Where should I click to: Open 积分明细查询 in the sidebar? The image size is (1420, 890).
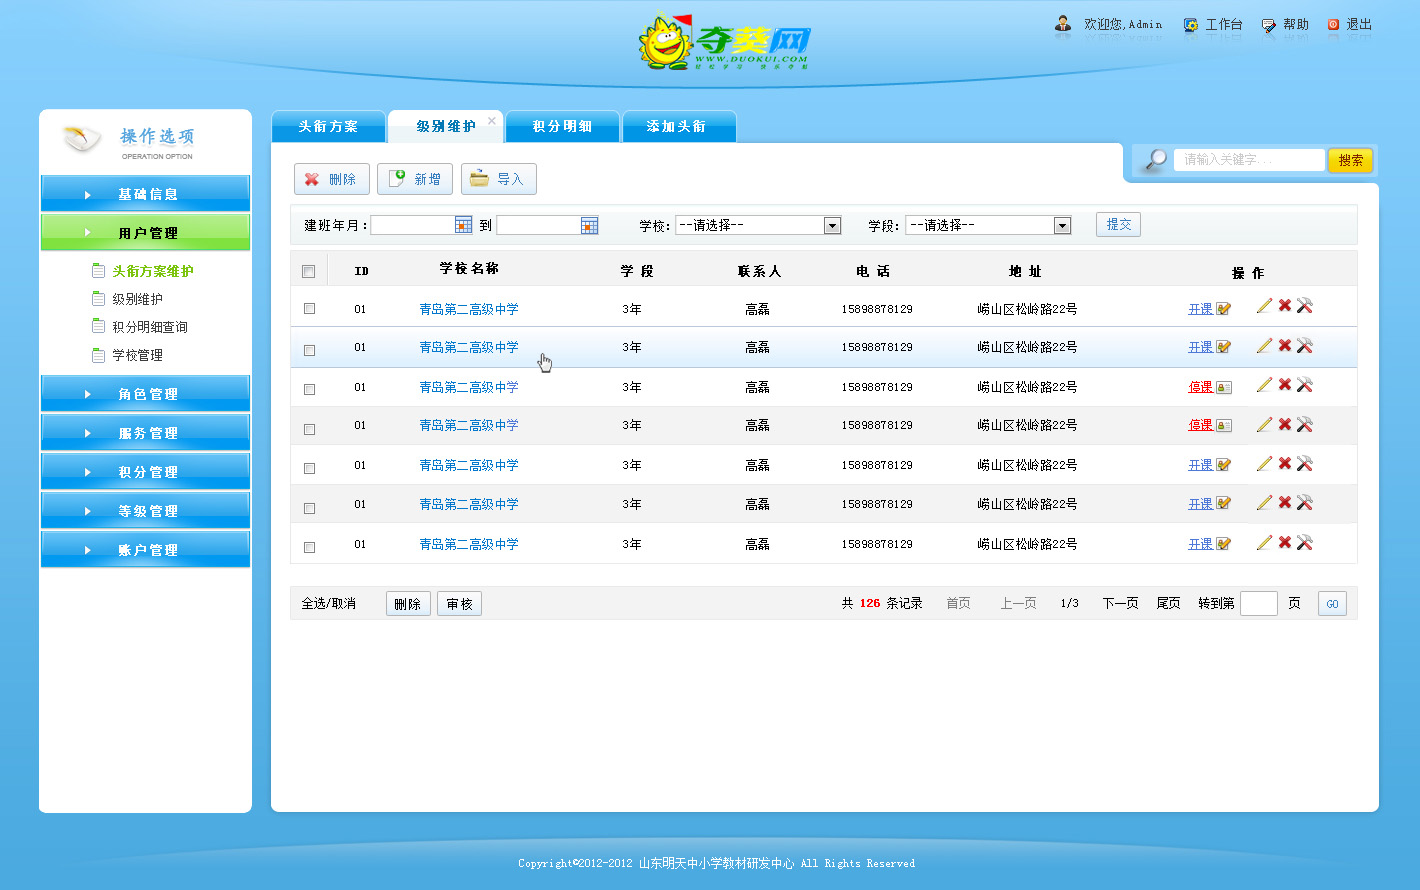(x=150, y=327)
